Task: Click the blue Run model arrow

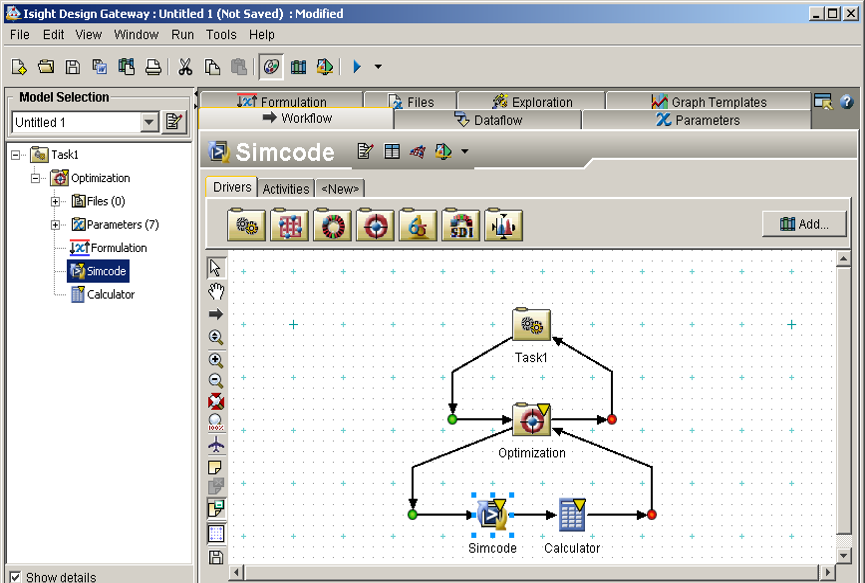Action: pyautogui.click(x=357, y=67)
